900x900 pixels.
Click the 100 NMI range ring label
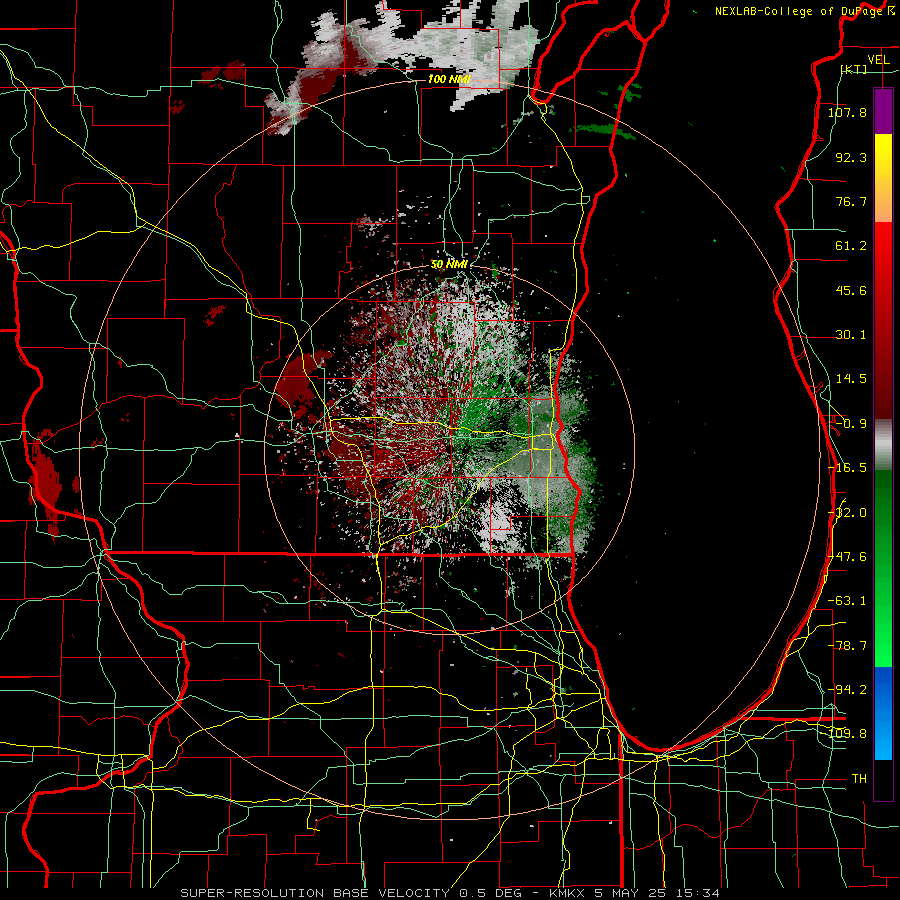449,79
